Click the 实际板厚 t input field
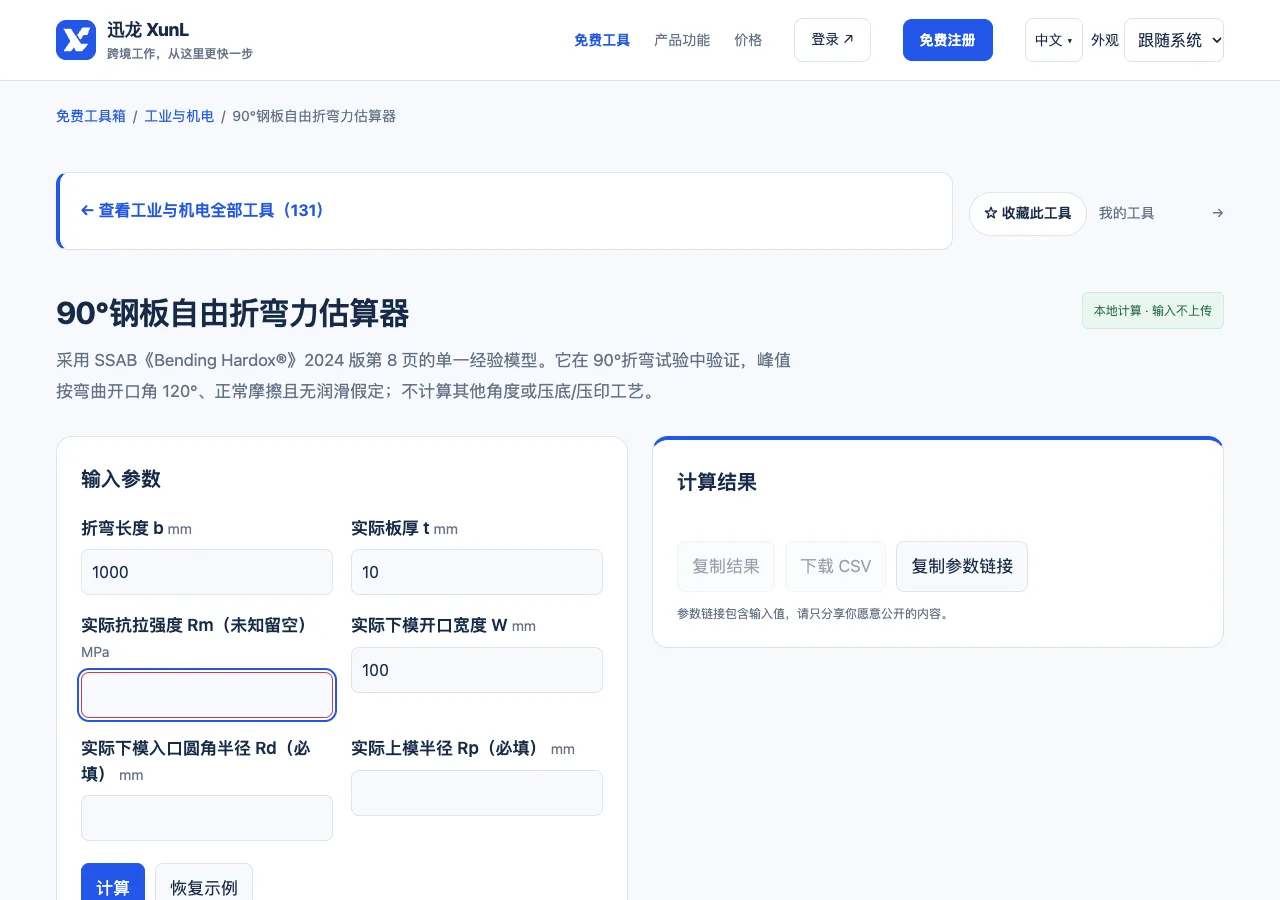The height and width of the screenshot is (900, 1280). [477, 572]
